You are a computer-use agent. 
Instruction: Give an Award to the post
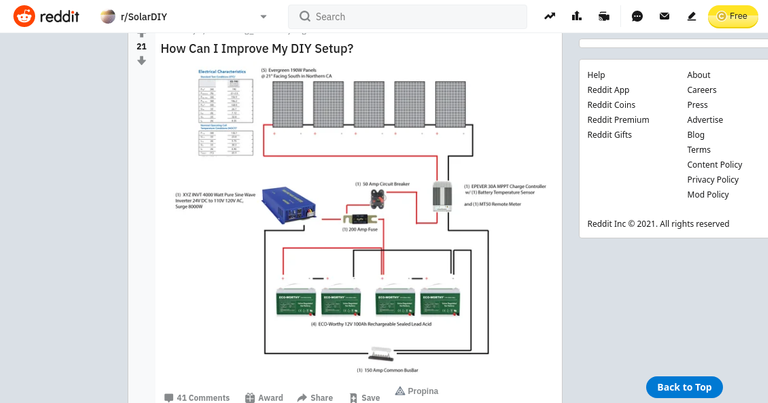(264, 398)
